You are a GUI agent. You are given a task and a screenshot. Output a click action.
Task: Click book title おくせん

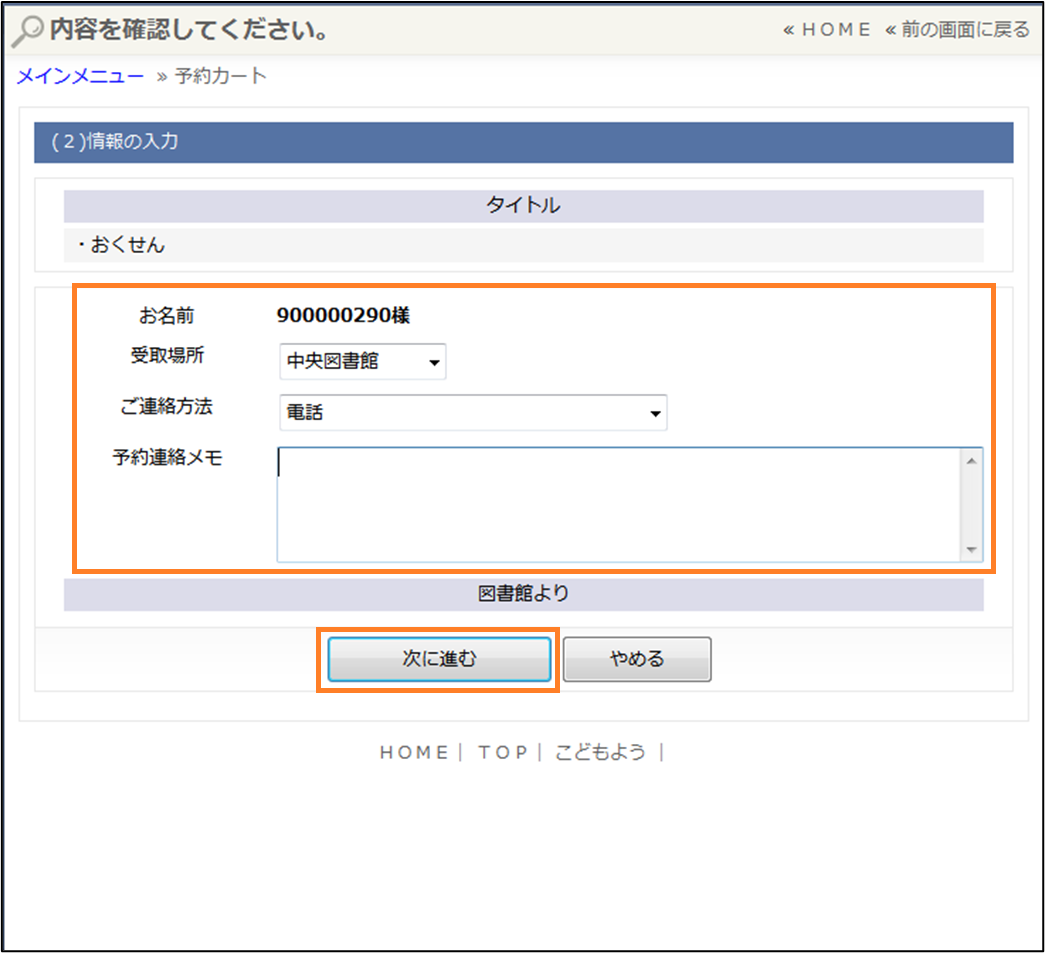pos(127,245)
